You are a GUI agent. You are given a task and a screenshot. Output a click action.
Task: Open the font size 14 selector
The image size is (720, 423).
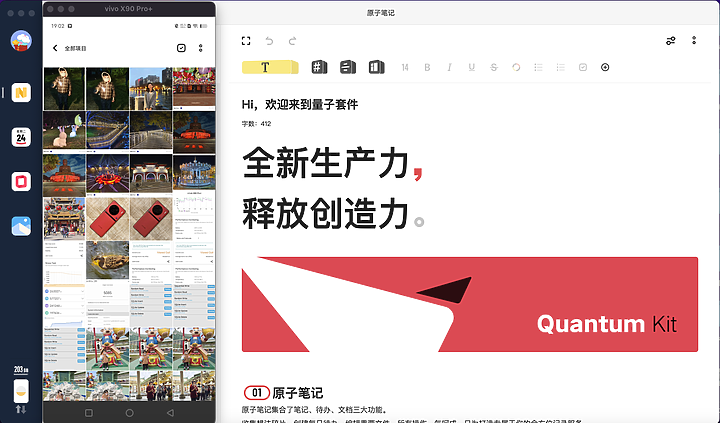pyautogui.click(x=405, y=68)
